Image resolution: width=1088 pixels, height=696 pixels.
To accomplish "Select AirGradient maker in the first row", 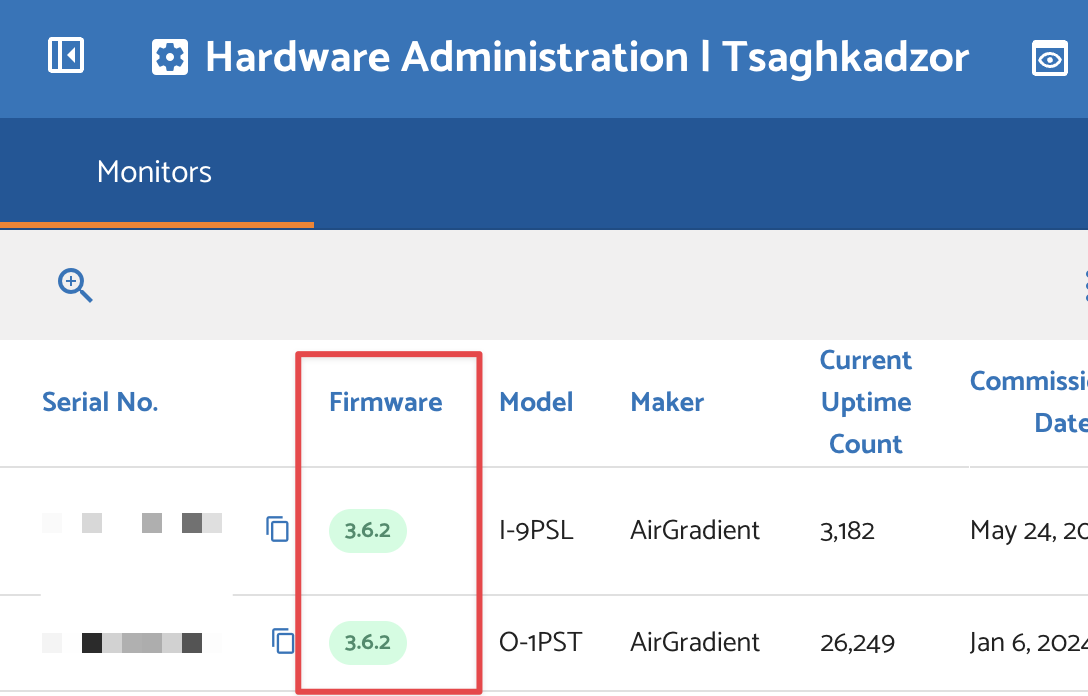I will tap(695, 530).
